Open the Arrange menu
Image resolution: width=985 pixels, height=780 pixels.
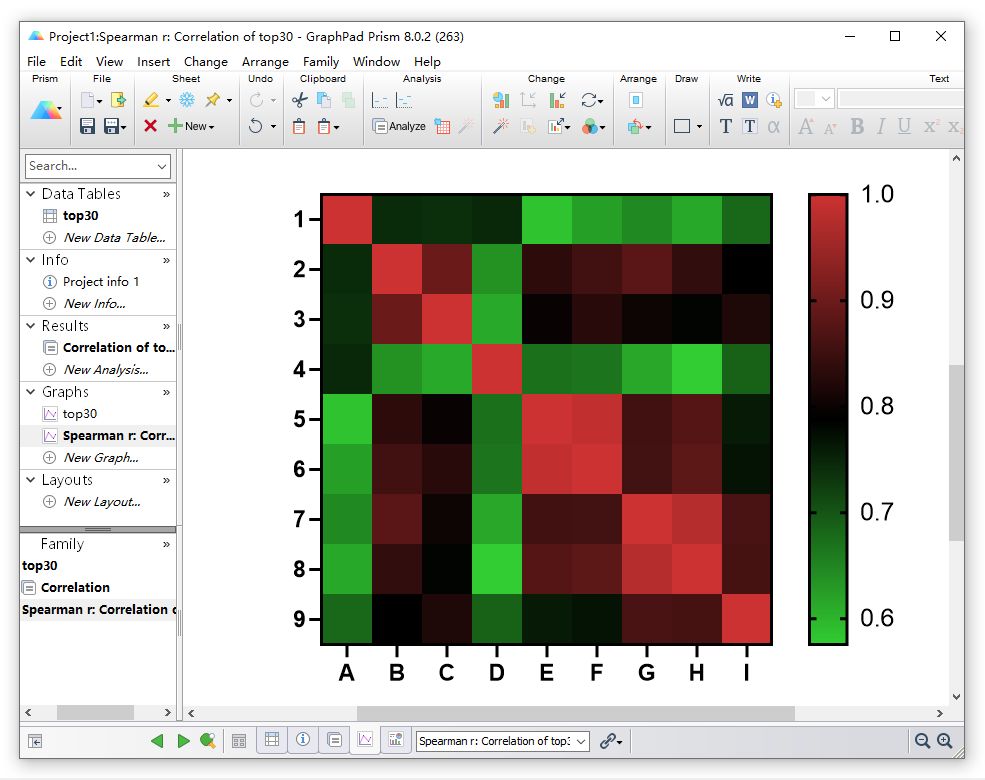coord(265,62)
